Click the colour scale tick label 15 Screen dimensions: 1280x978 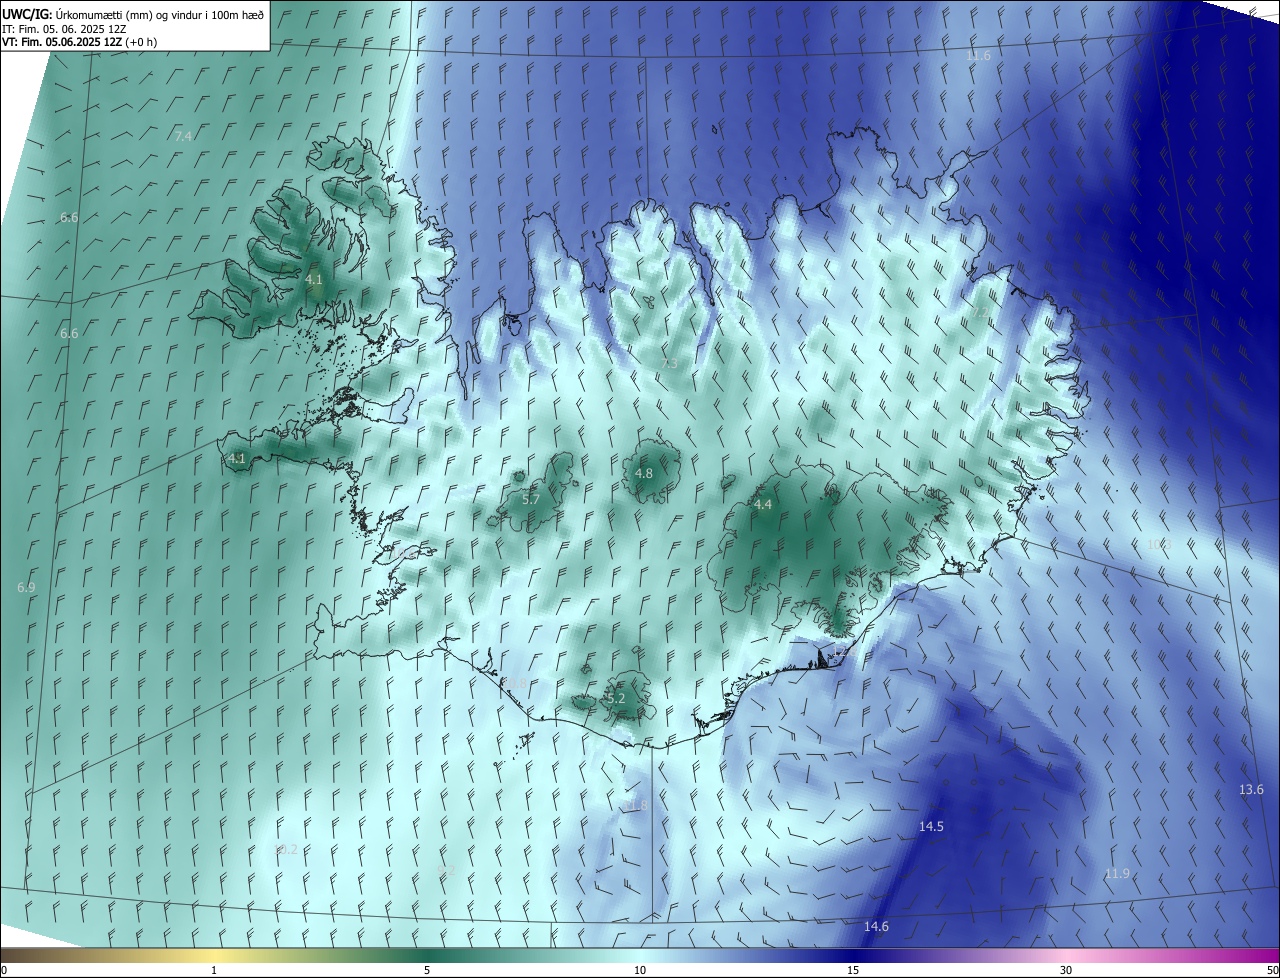(x=853, y=970)
